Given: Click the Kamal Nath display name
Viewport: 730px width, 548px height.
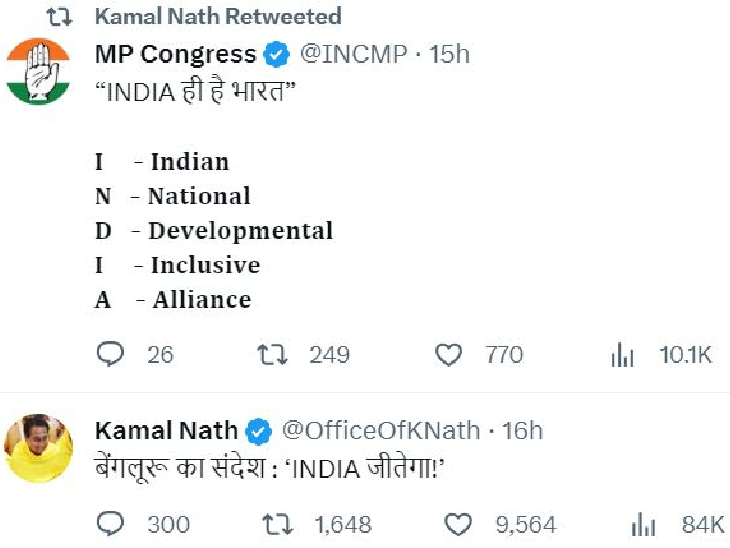Looking at the screenshot, I should click(166, 431).
